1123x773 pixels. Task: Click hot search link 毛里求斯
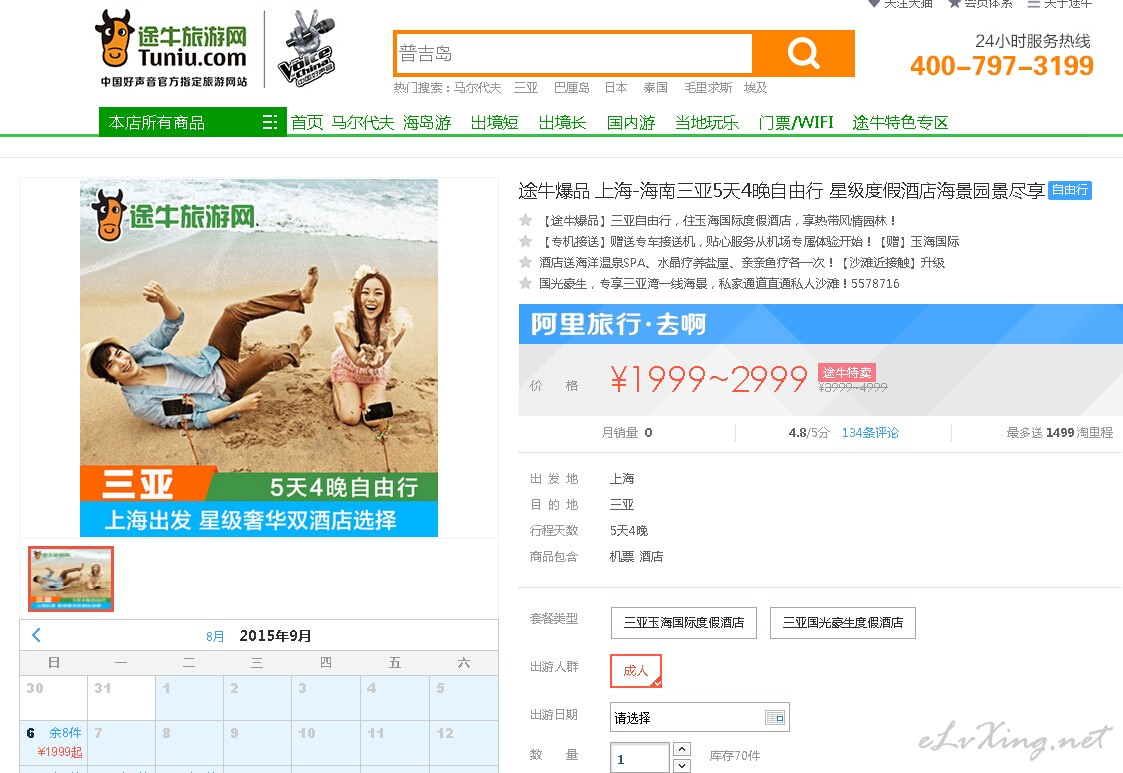point(708,87)
